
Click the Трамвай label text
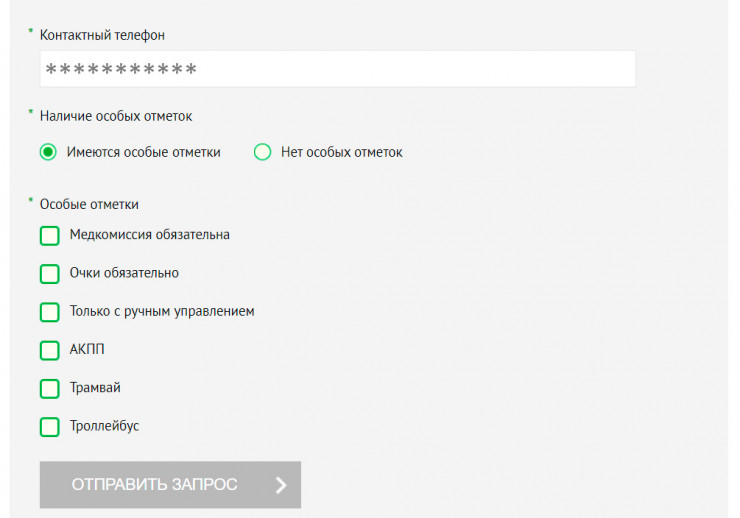click(95, 387)
